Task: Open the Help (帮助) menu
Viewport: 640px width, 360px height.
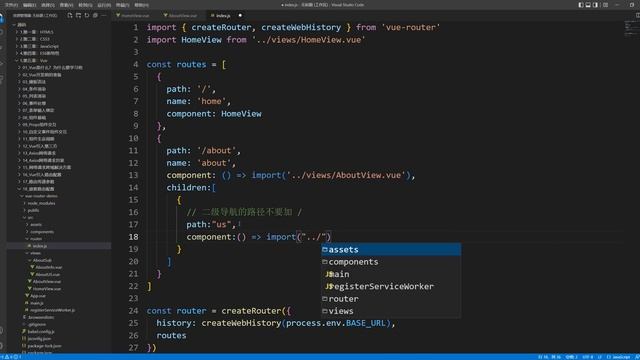Action: (x=141, y=5)
